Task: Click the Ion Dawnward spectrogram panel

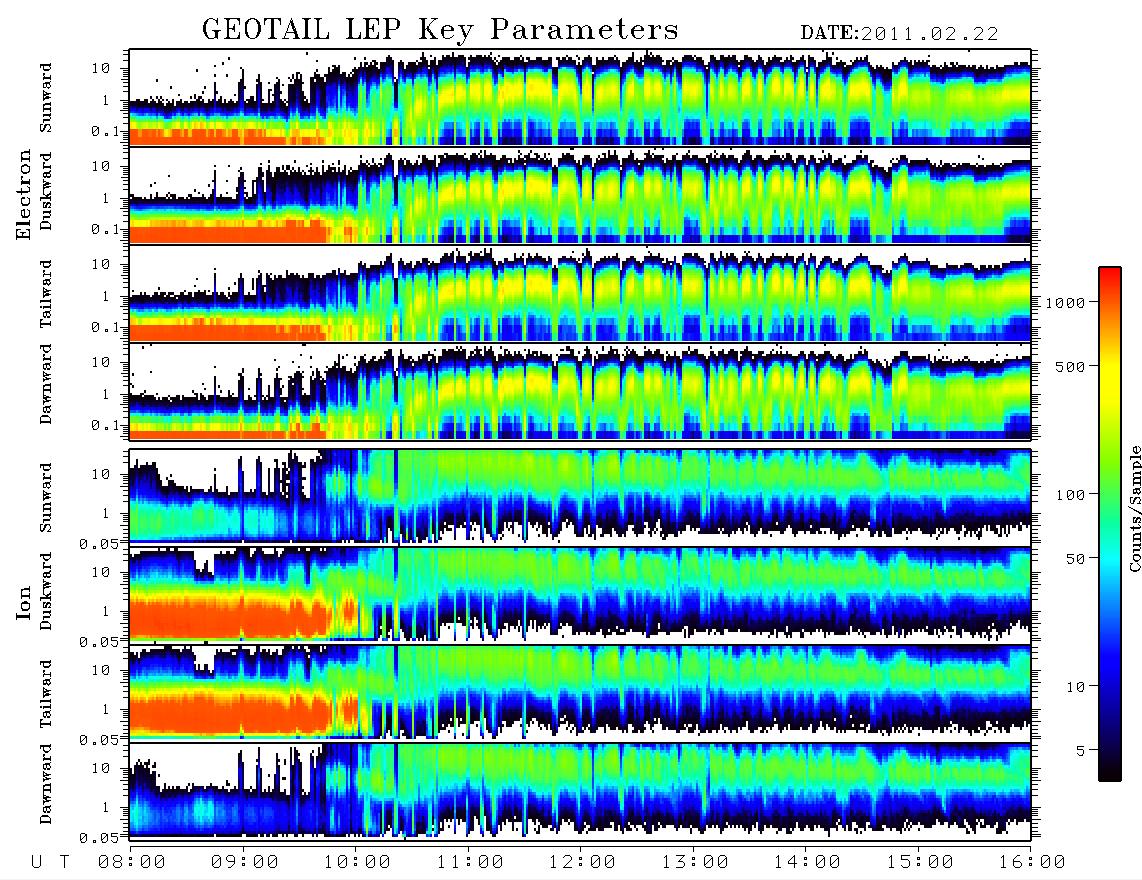Action: (x=580, y=791)
